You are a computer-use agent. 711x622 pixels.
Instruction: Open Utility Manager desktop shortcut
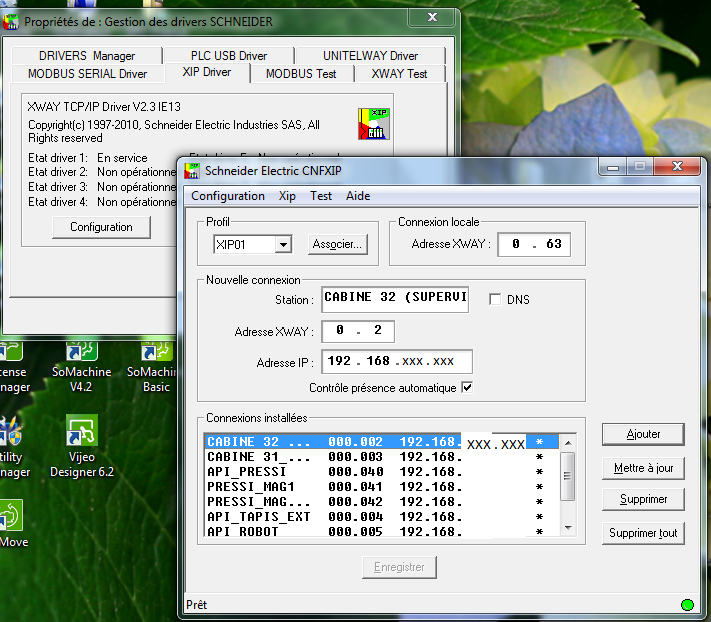click(x=14, y=447)
